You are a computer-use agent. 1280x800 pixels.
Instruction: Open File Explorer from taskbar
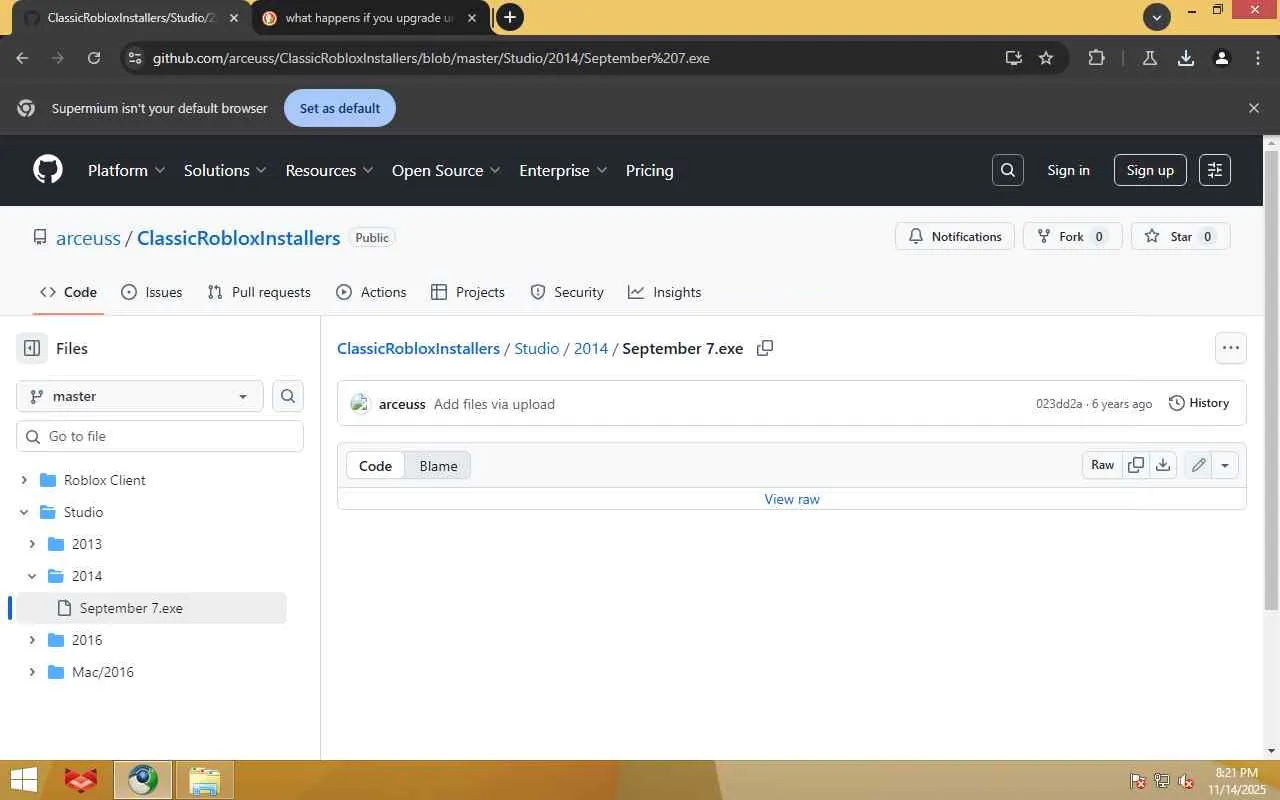204,780
